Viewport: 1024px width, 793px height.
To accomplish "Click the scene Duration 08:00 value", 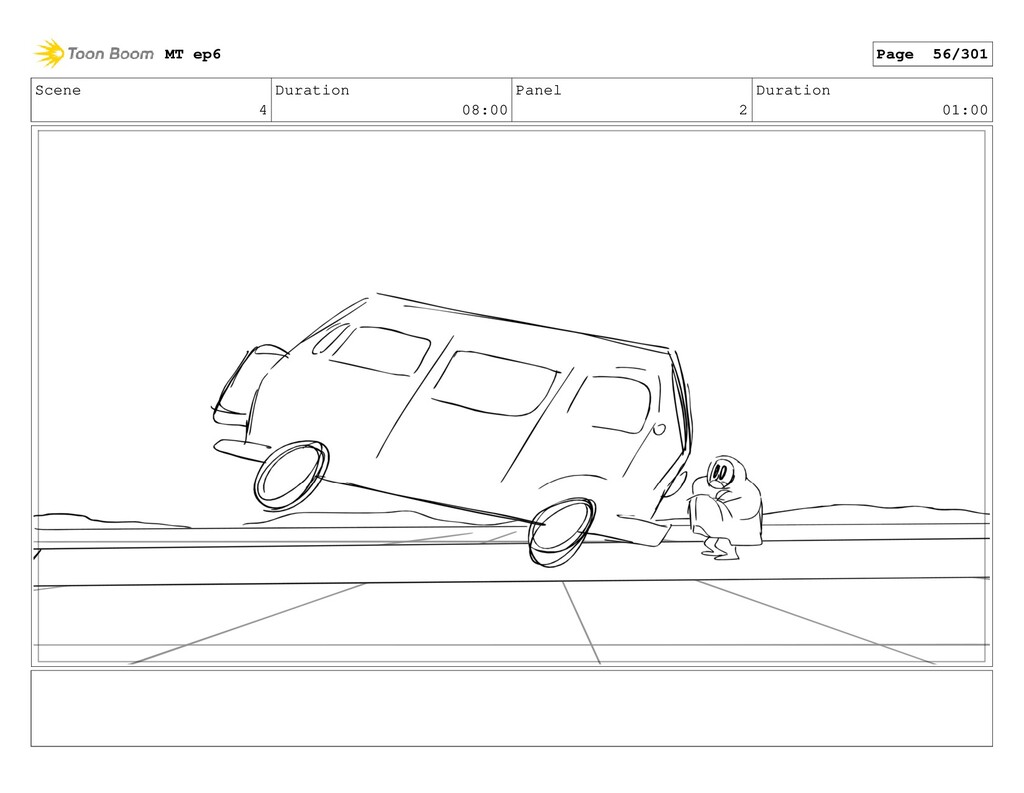I will pos(485,110).
